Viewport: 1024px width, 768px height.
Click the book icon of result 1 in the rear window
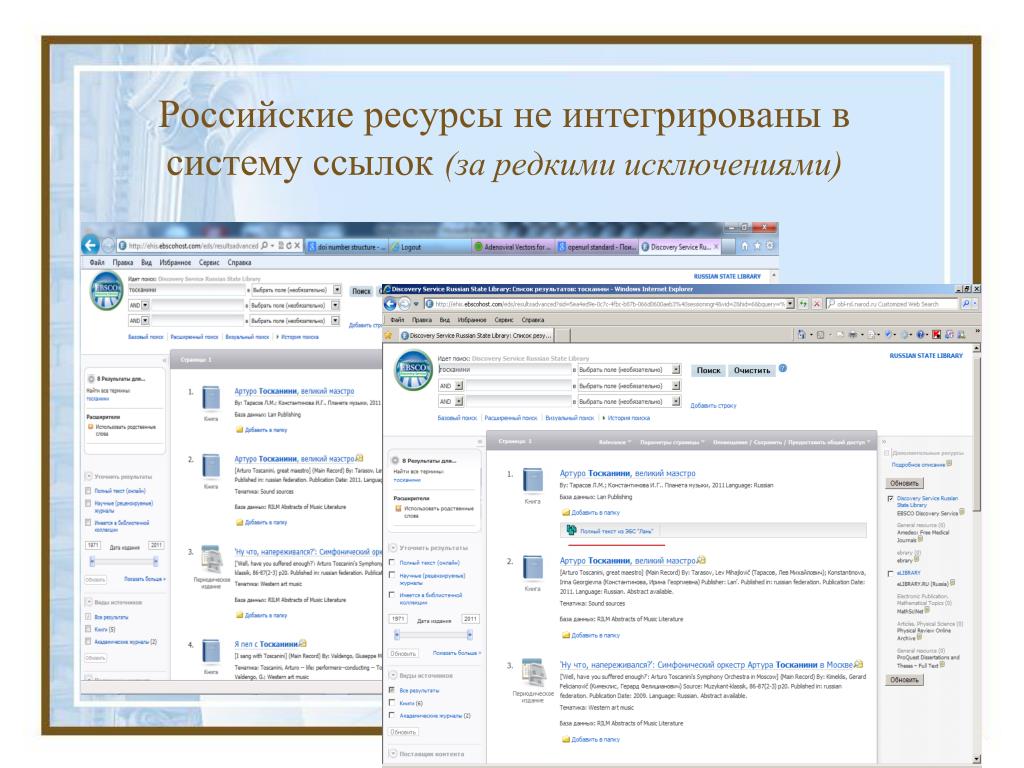coord(211,398)
